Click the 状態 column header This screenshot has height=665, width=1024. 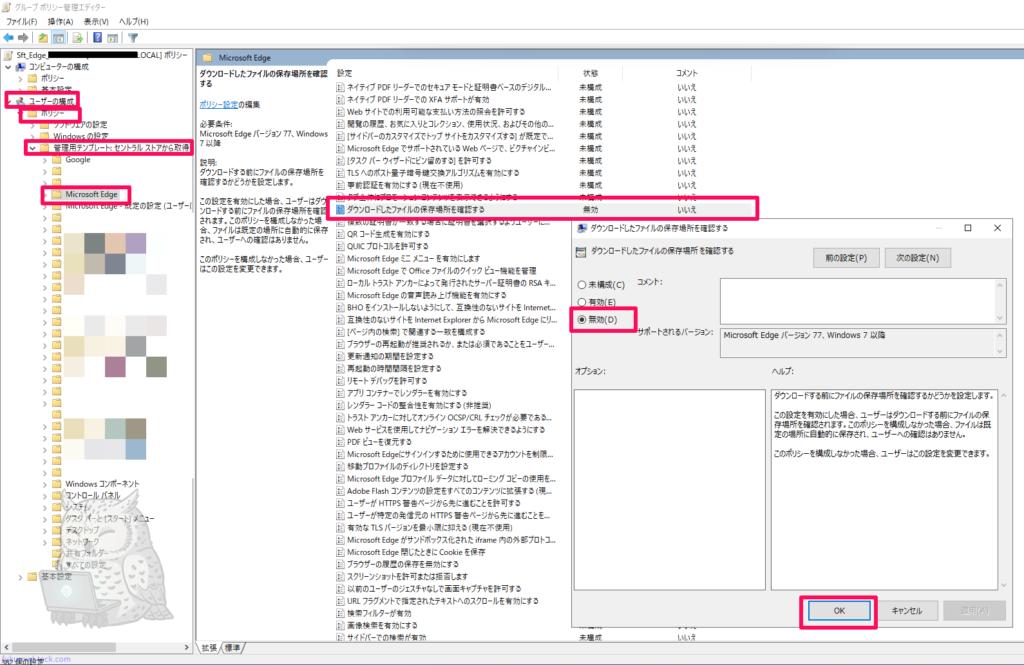[x=590, y=73]
